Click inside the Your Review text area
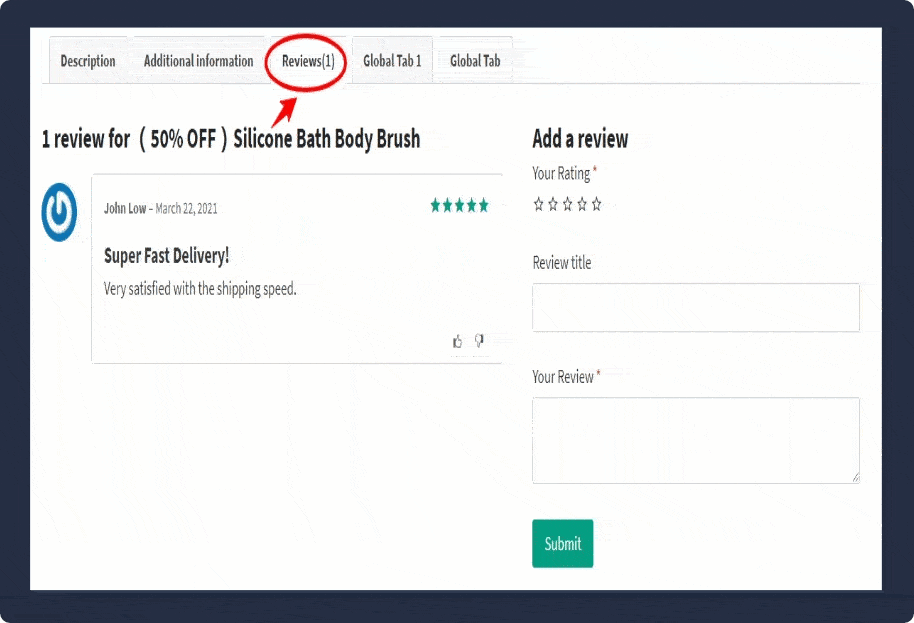This screenshot has height=623, width=914. [x=695, y=440]
